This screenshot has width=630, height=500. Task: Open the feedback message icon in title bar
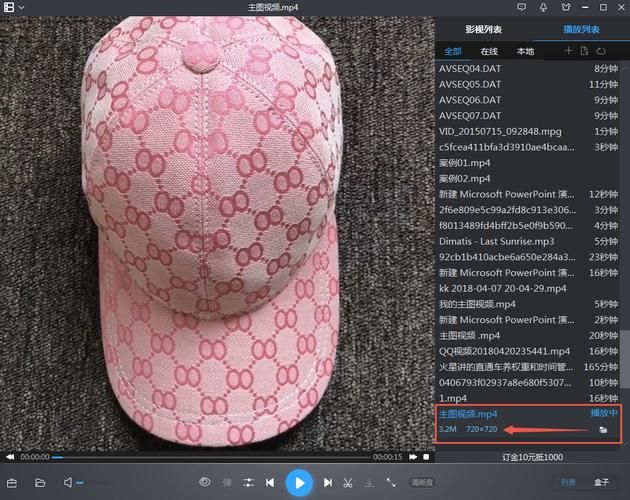coord(522,7)
